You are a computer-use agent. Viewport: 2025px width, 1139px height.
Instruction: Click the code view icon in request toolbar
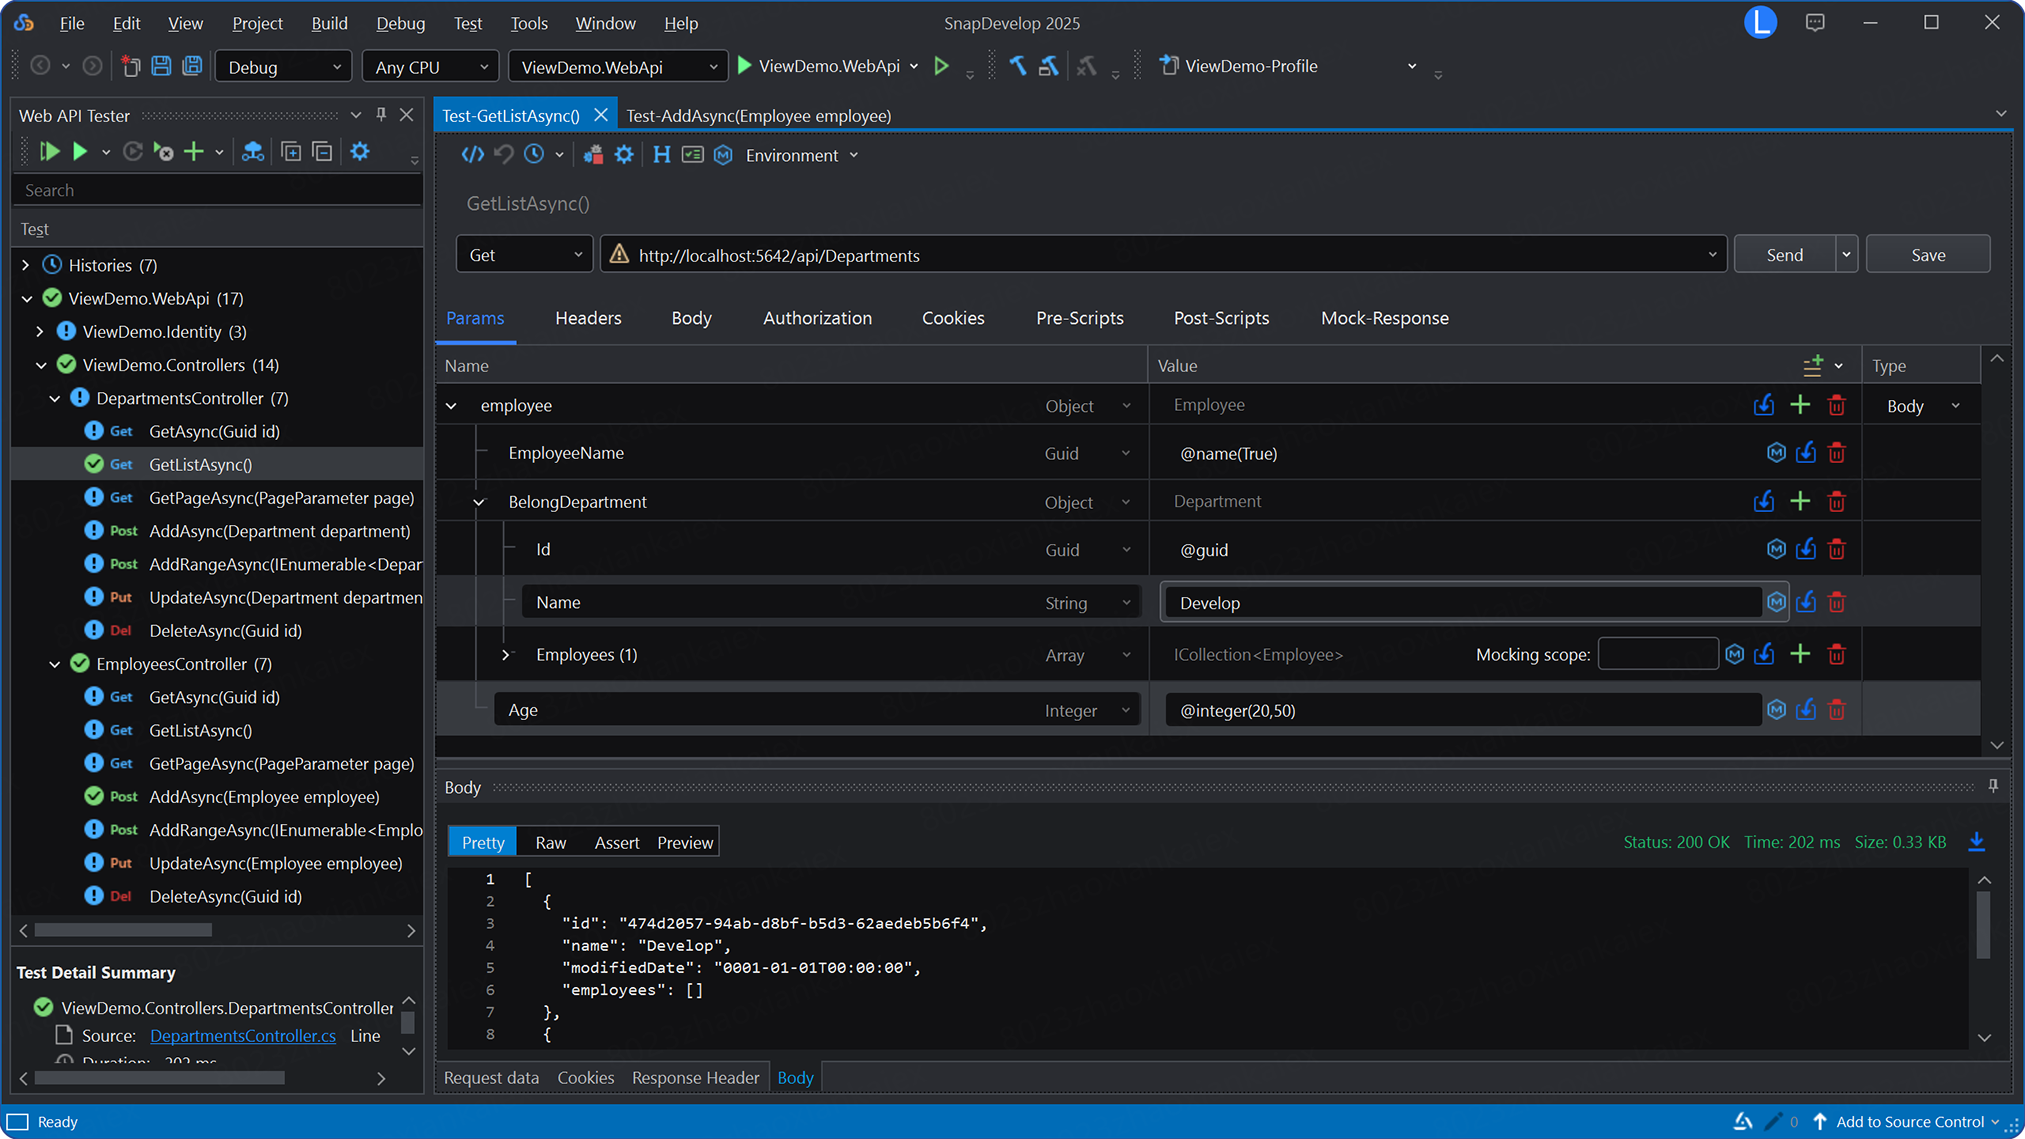(x=472, y=155)
